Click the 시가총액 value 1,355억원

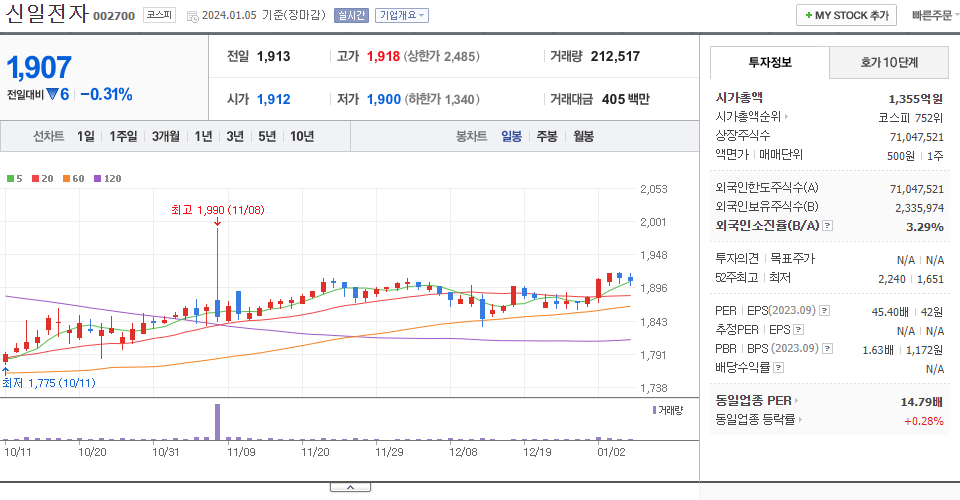(x=916, y=99)
